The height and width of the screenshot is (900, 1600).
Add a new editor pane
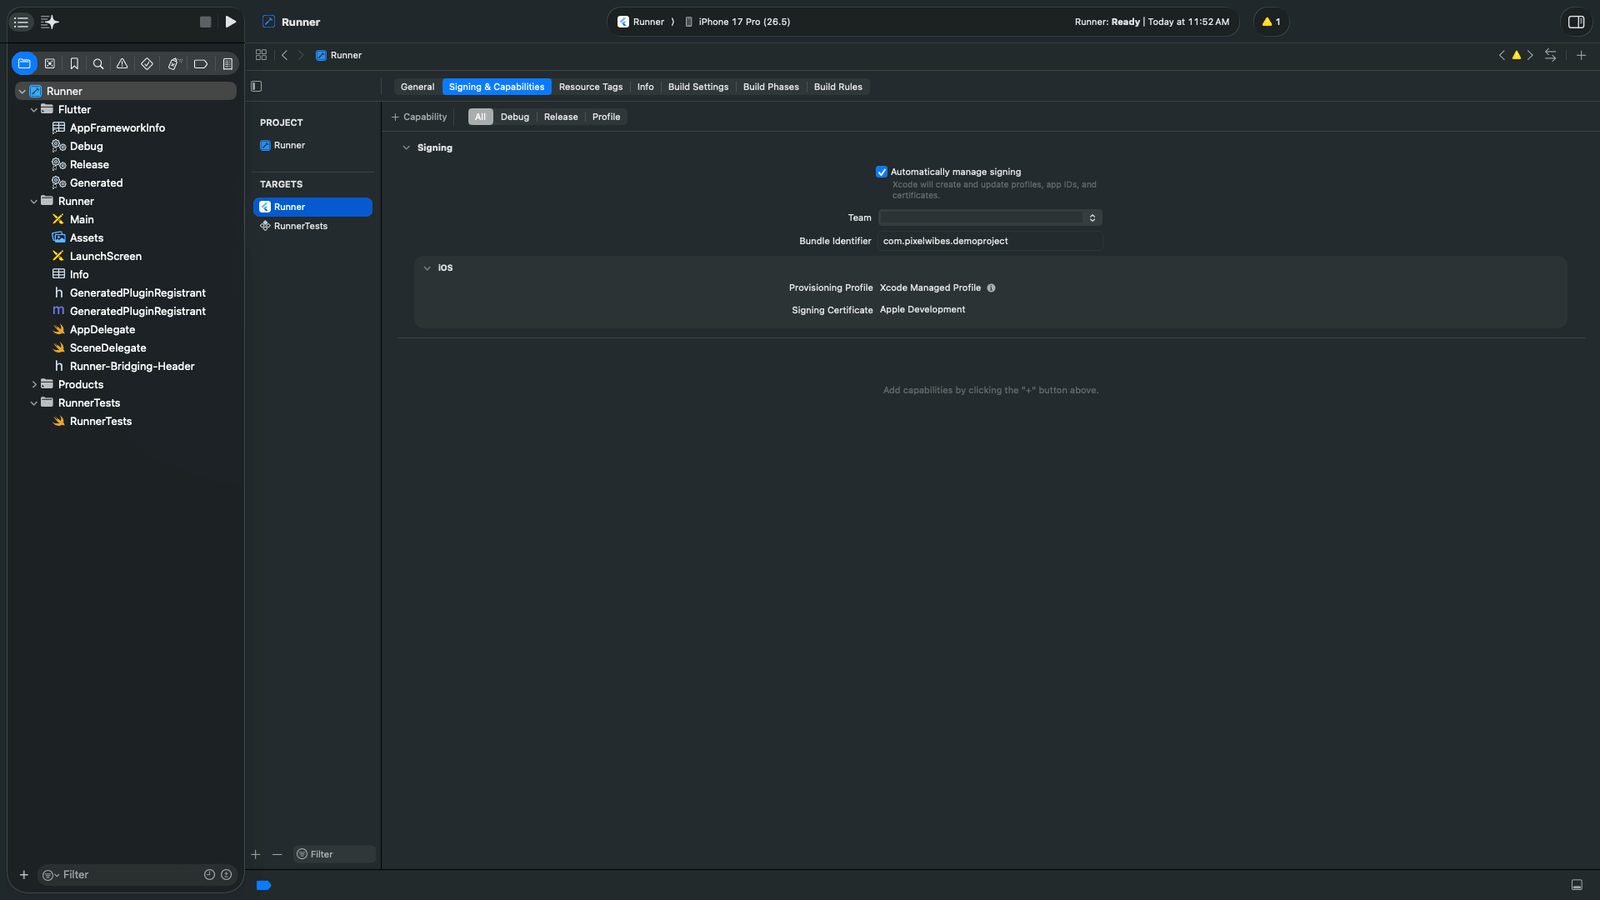pos(1581,55)
